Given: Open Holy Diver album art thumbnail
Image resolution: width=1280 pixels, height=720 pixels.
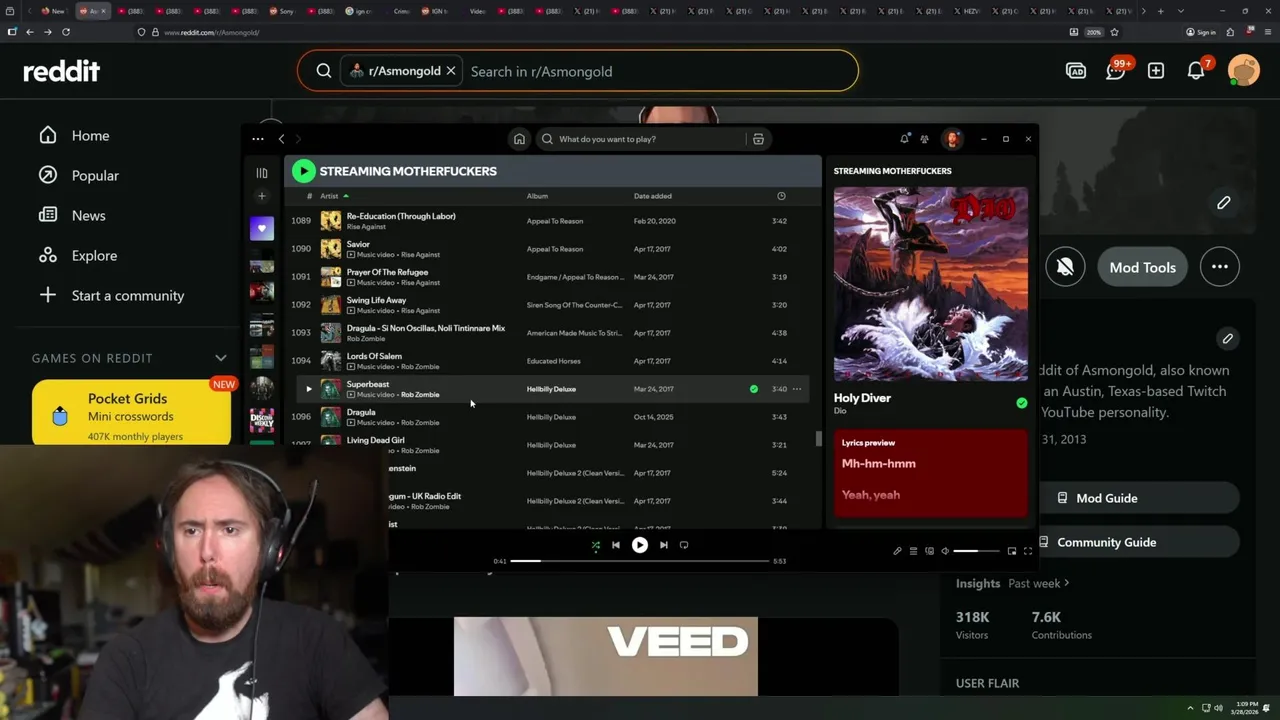Looking at the screenshot, I should pos(931,284).
